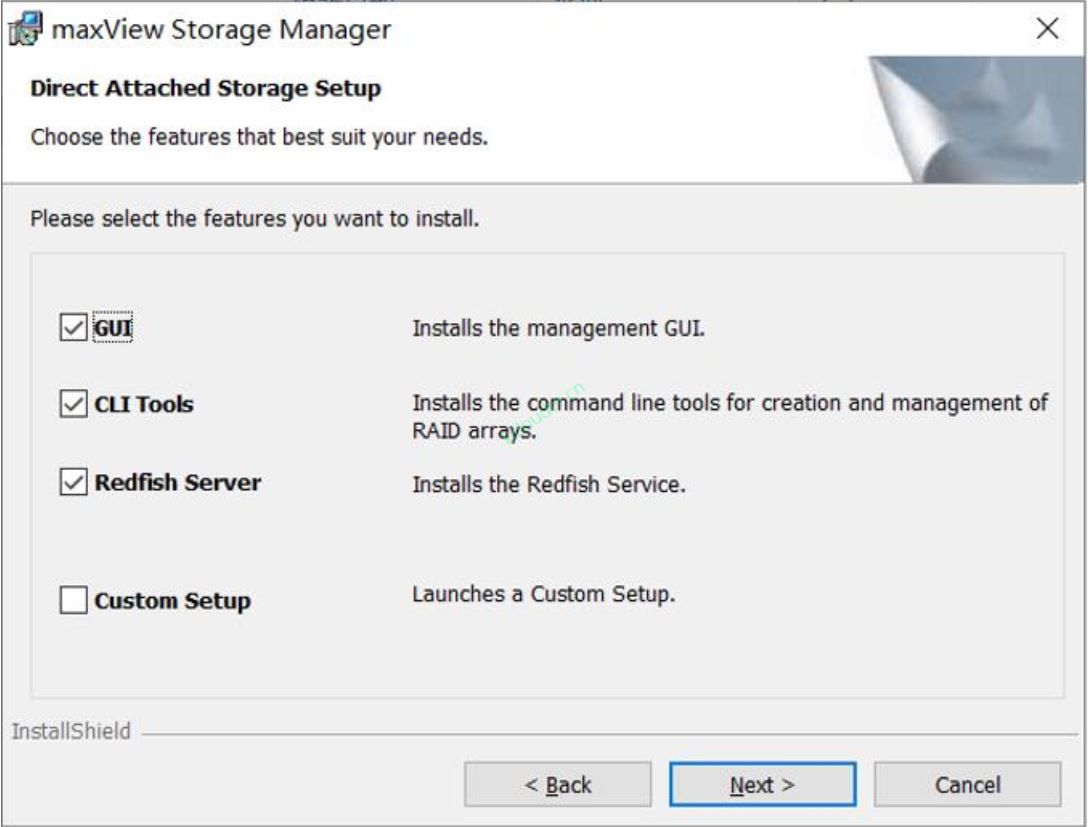The width and height of the screenshot is (1088, 827).
Task: Close the maxView Storage Manager window
Action: click(x=1047, y=28)
